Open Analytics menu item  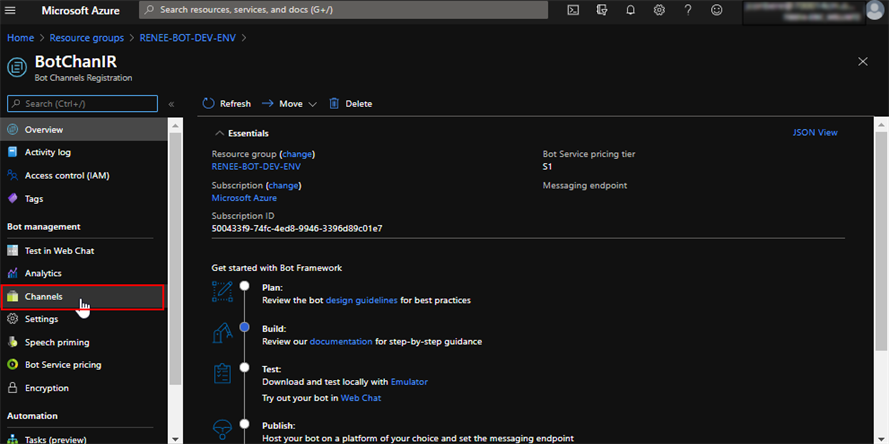tap(84, 273)
